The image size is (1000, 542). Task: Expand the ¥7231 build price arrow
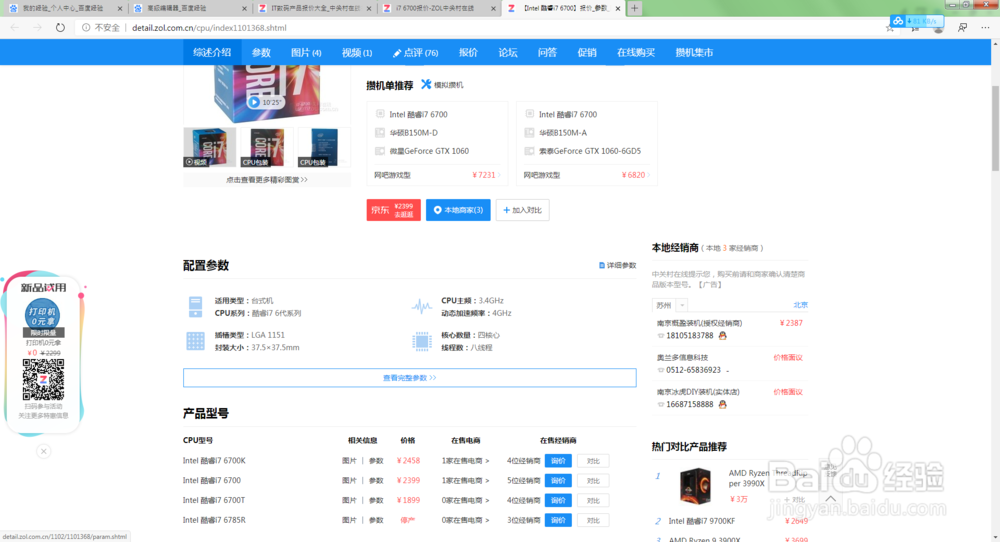click(x=499, y=175)
